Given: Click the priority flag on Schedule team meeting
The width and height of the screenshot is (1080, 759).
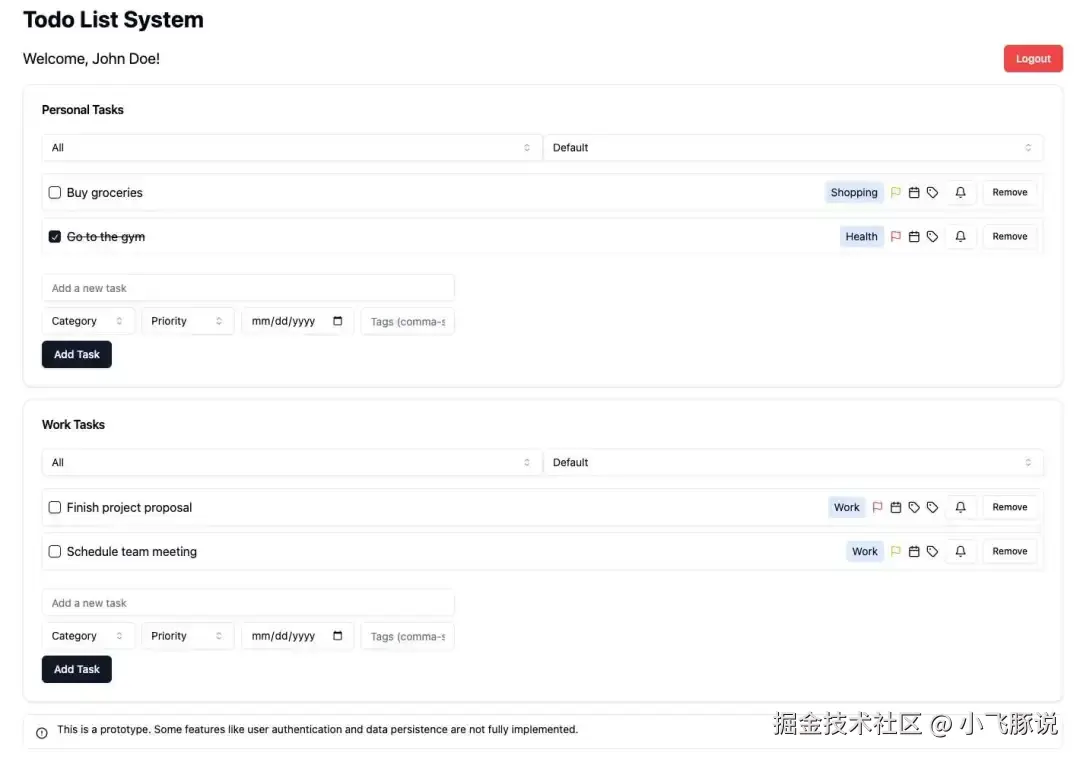Looking at the screenshot, I should click(896, 552).
